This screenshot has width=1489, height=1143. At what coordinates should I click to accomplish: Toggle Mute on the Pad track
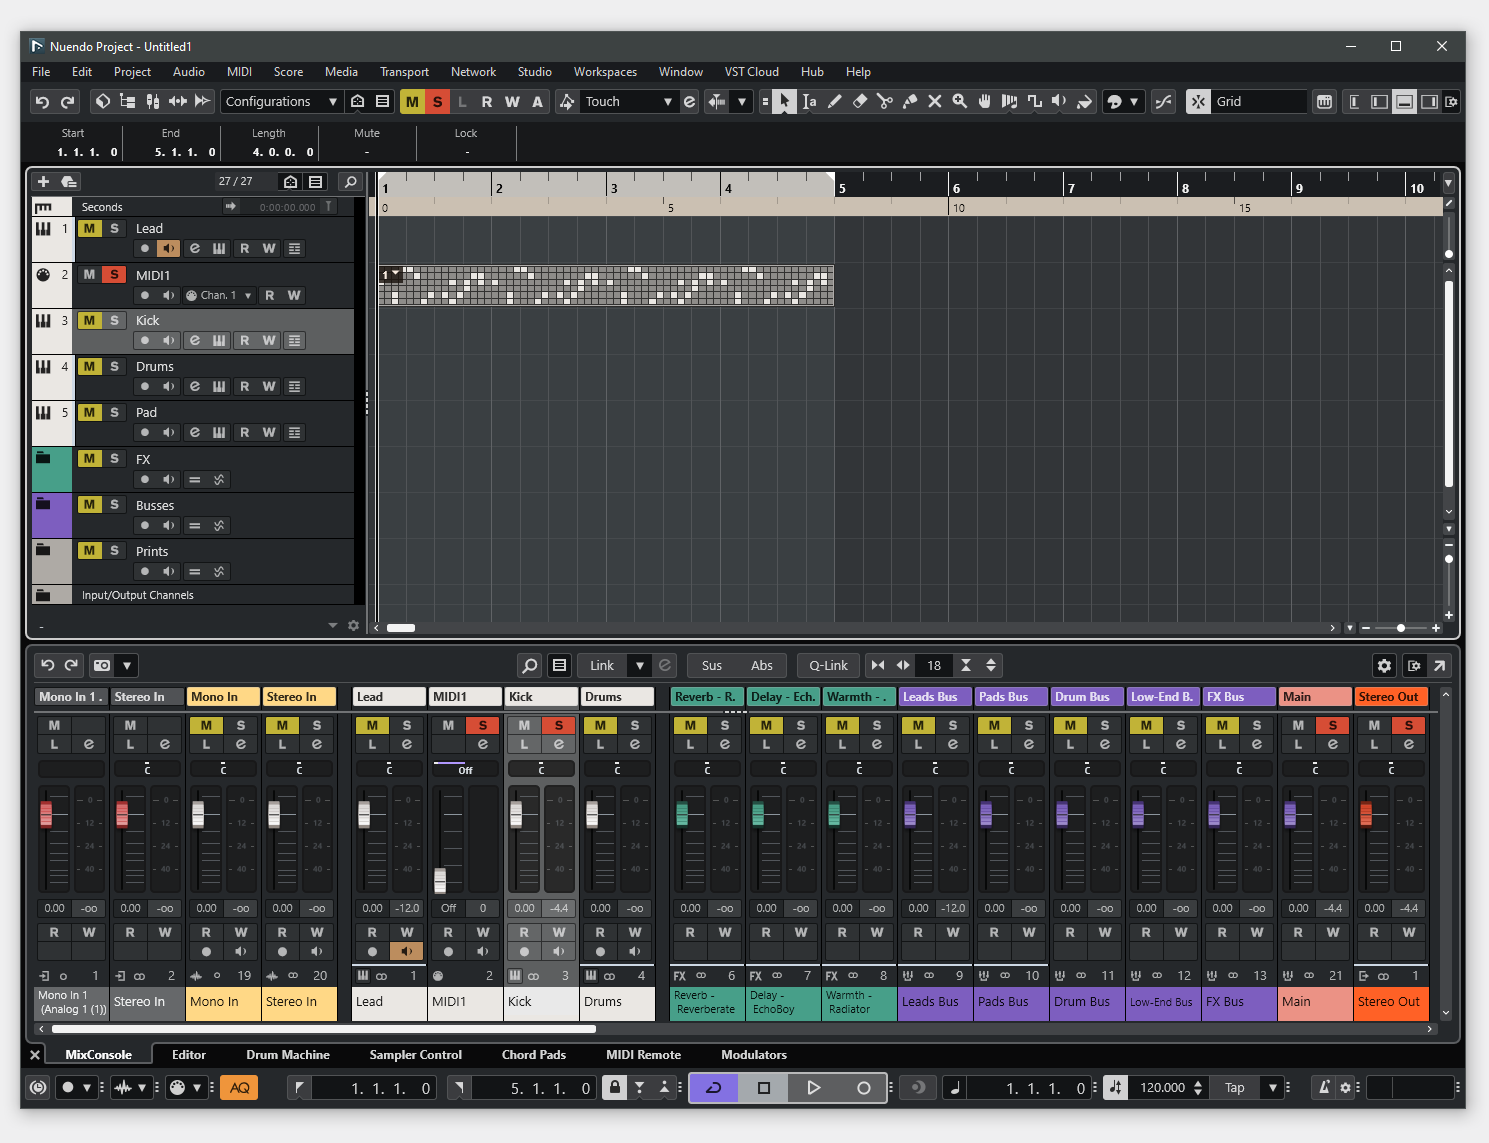(89, 412)
